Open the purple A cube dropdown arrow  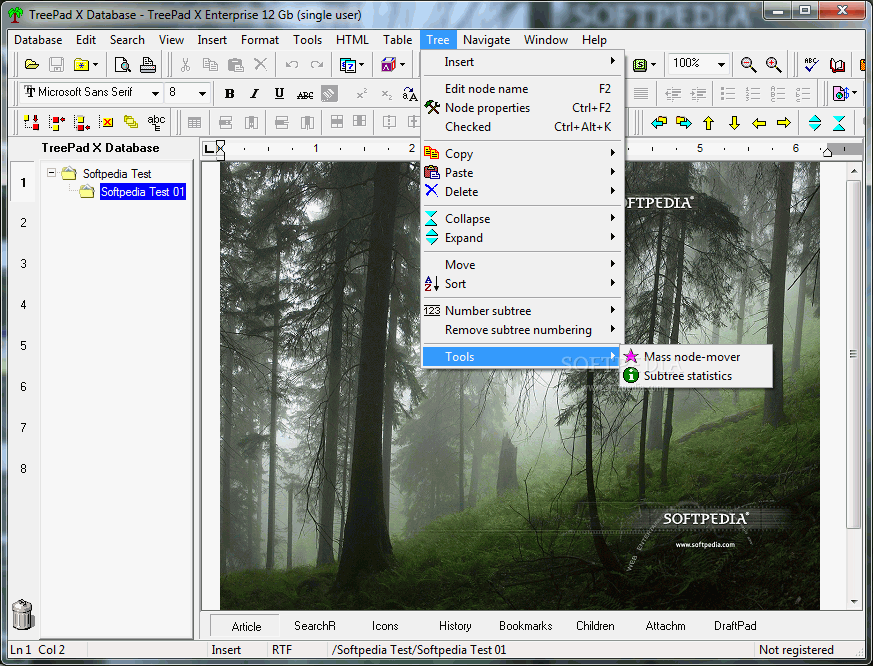click(402, 65)
